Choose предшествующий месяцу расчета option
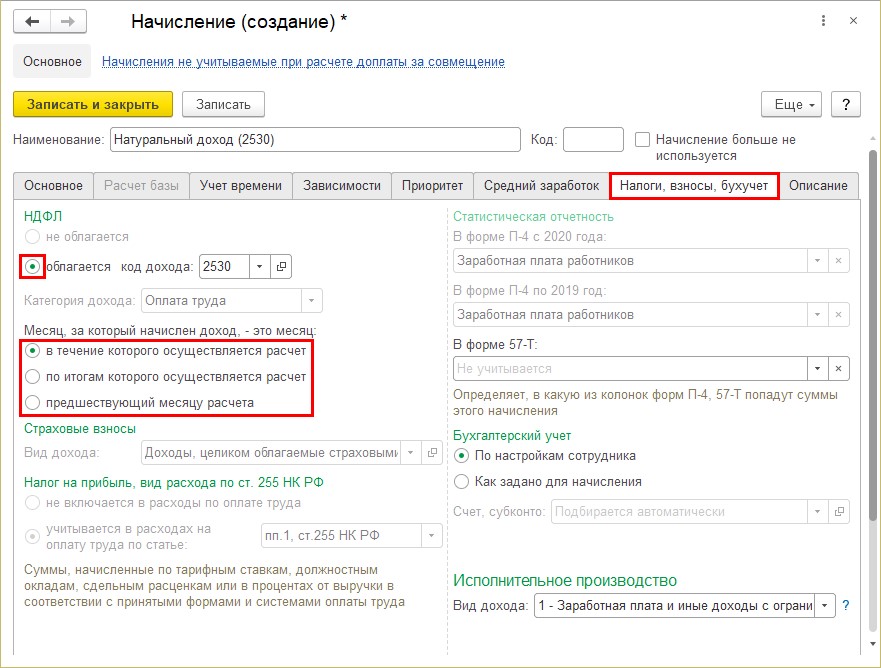 pyautogui.click(x=33, y=402)
